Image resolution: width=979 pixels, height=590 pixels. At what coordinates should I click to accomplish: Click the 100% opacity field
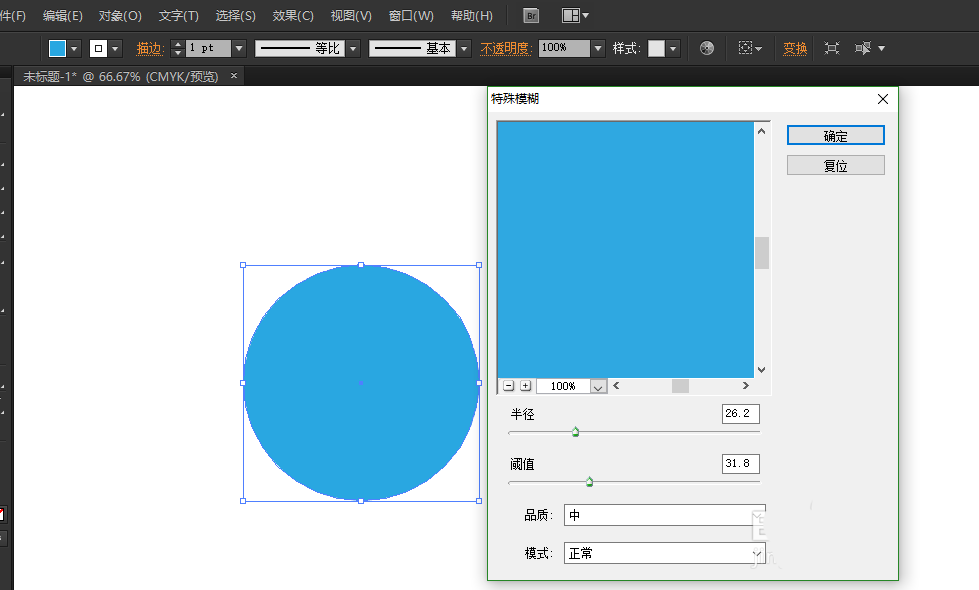coord(564,48)
